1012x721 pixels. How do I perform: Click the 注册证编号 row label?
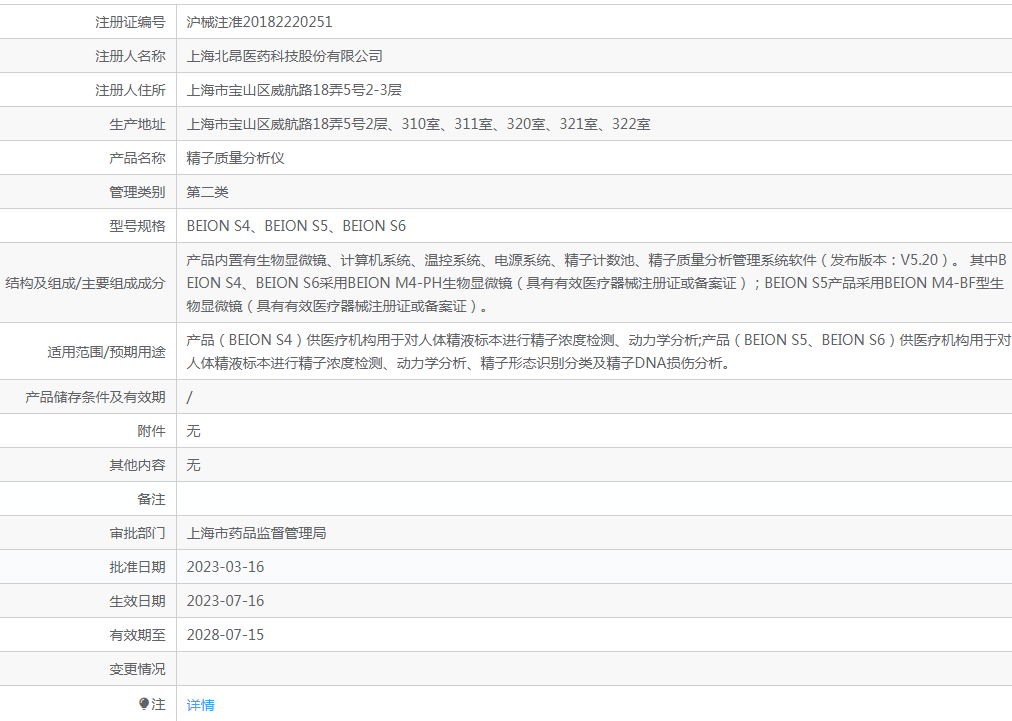click(x=130, y=22)
